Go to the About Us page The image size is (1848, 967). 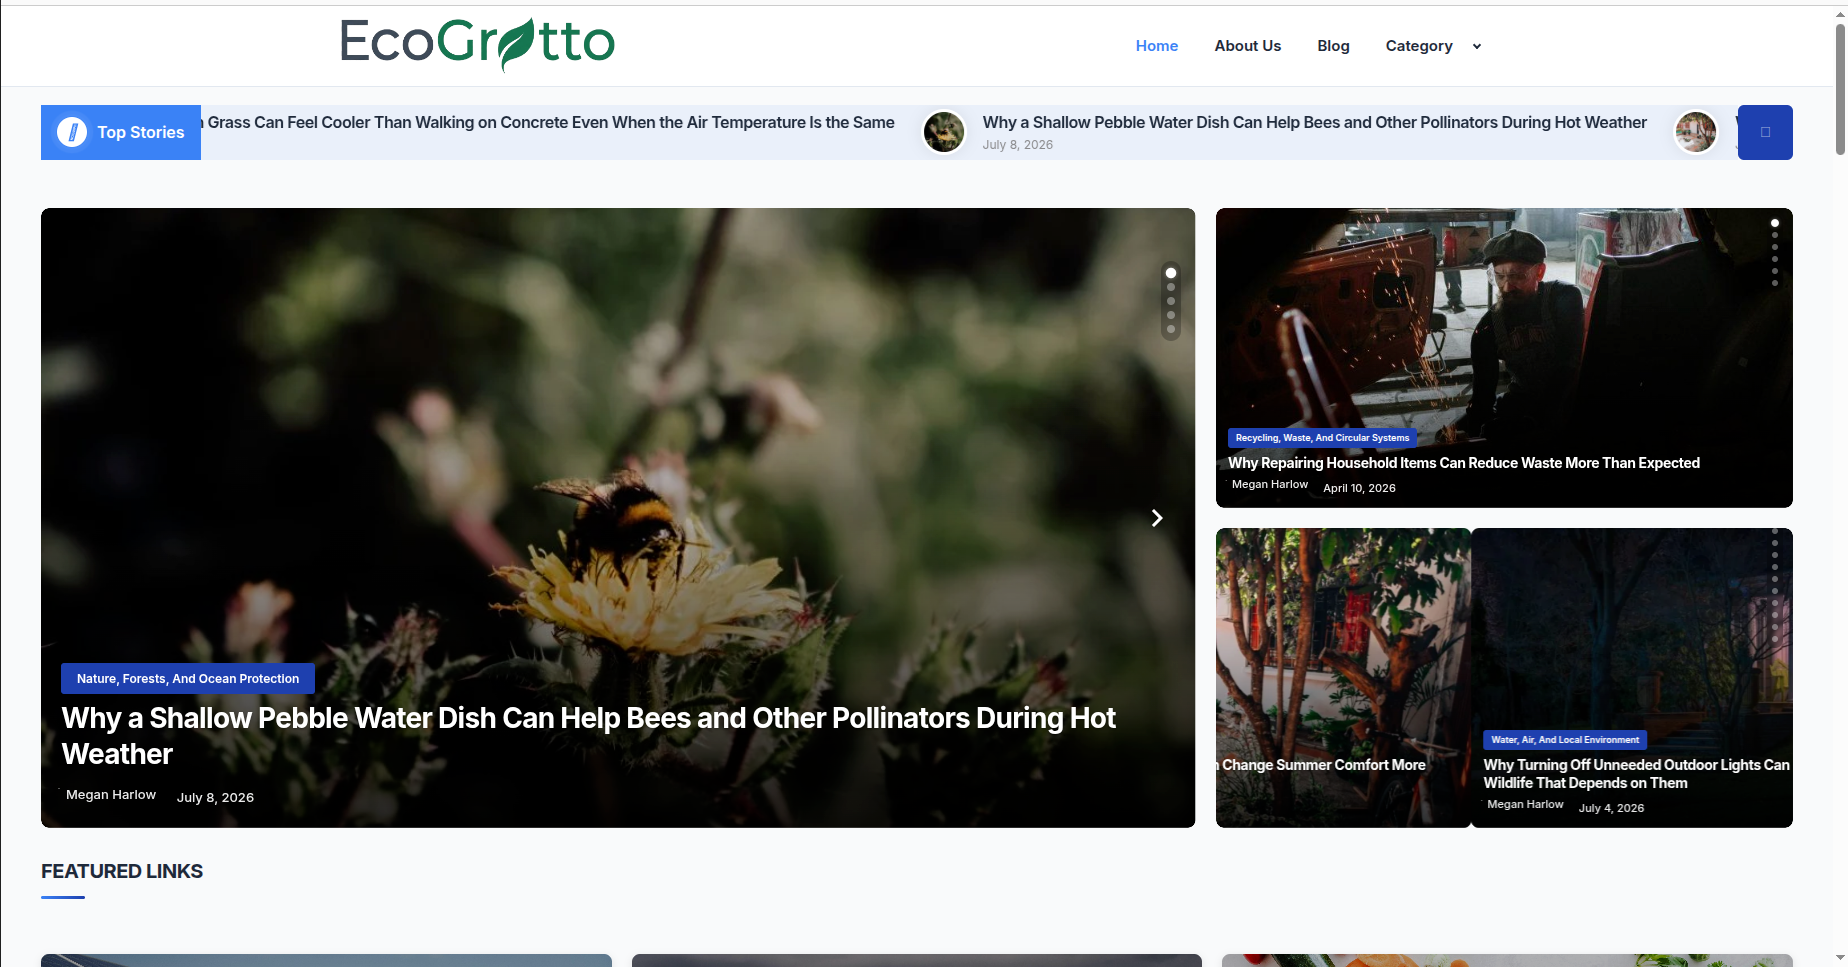(x=1247, y=46)
